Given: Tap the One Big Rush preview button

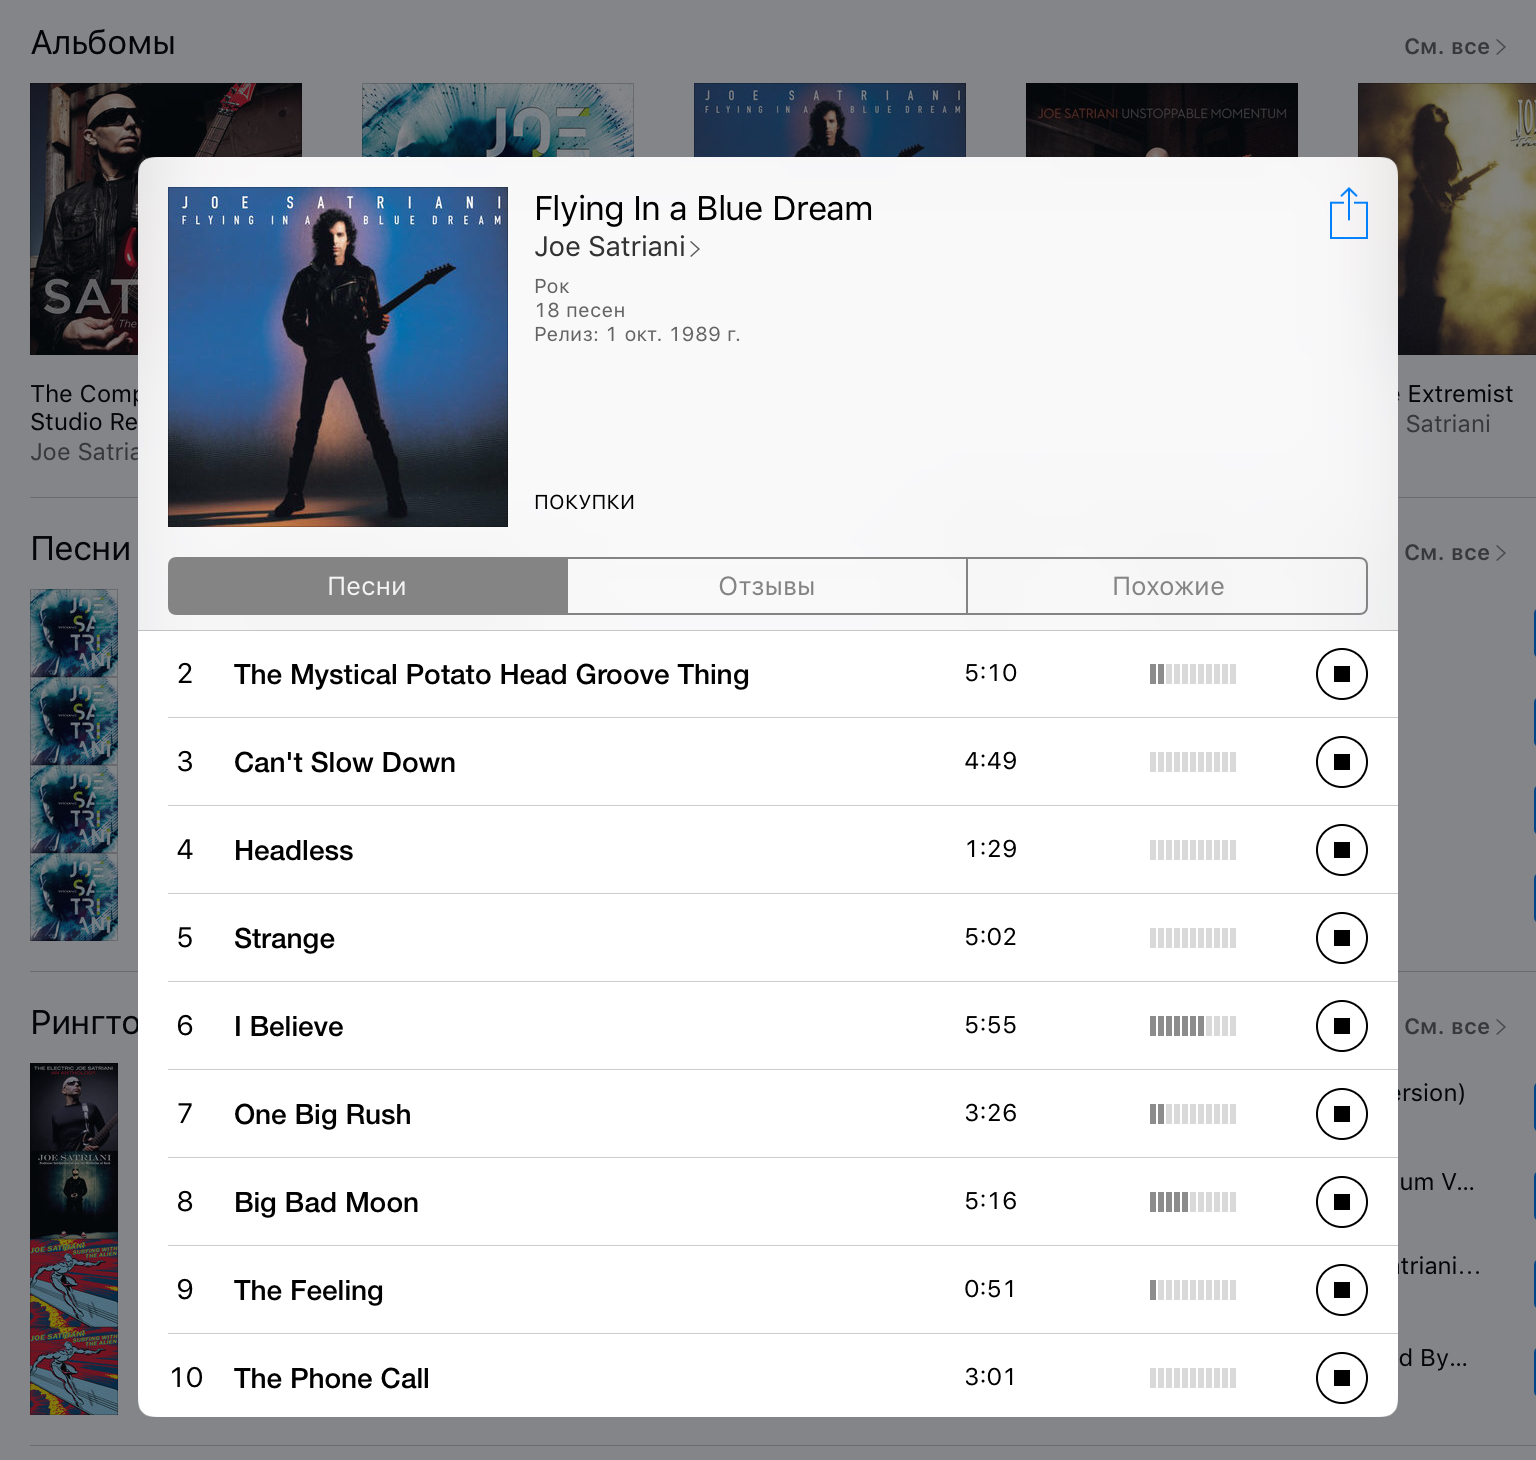Looking at the screenshot, I should pos(1342,1114).
